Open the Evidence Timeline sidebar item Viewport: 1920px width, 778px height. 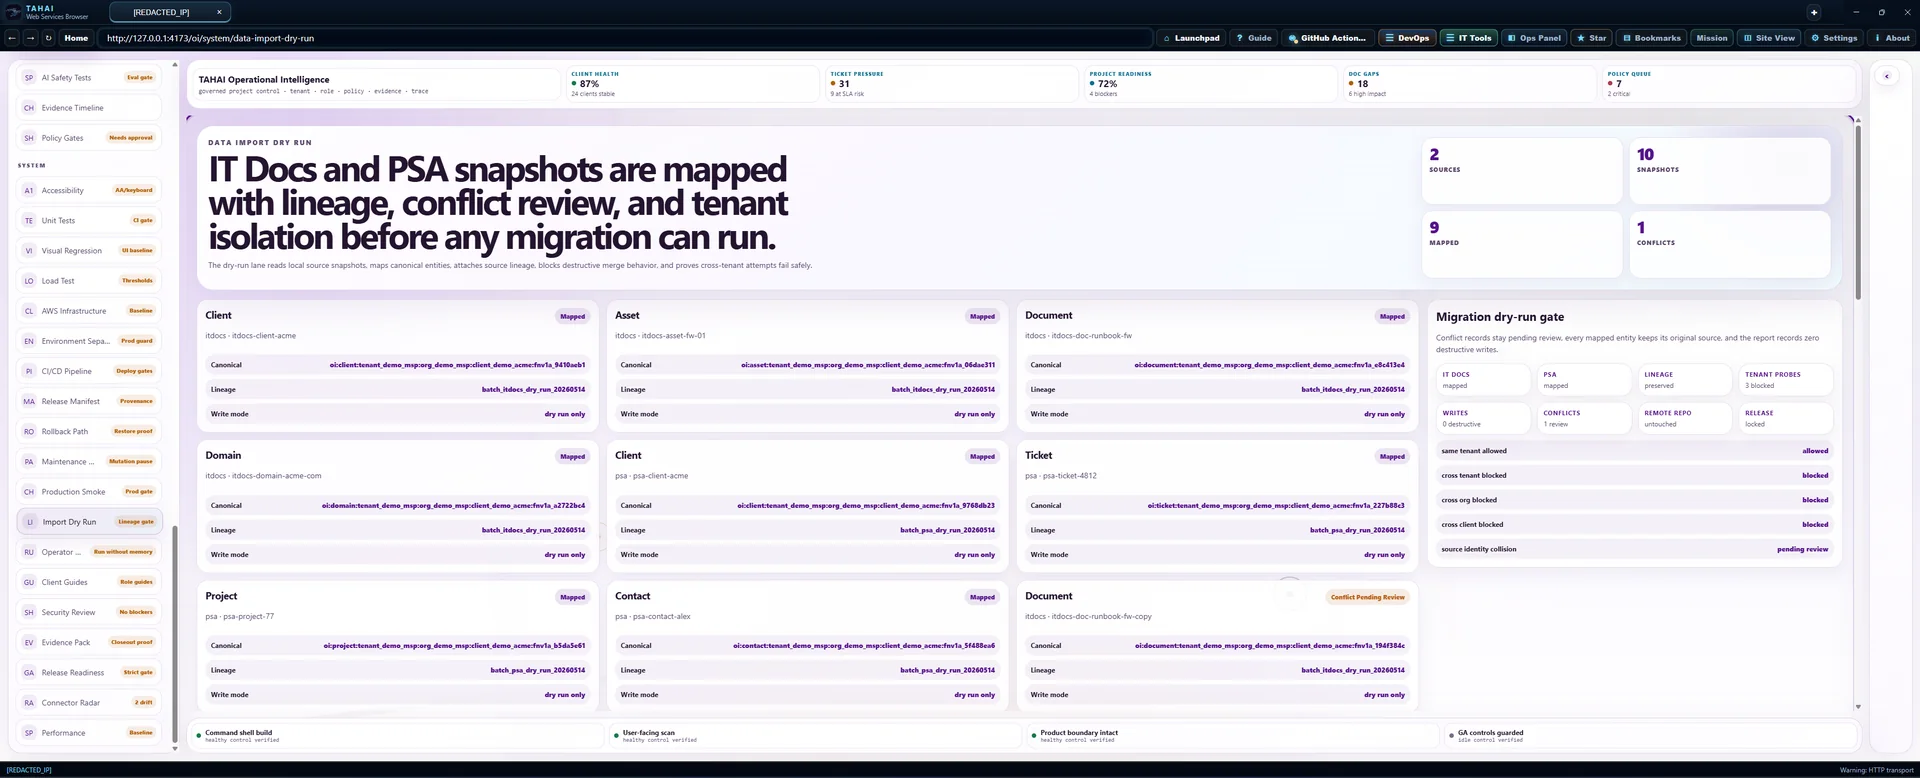[89, 108]
